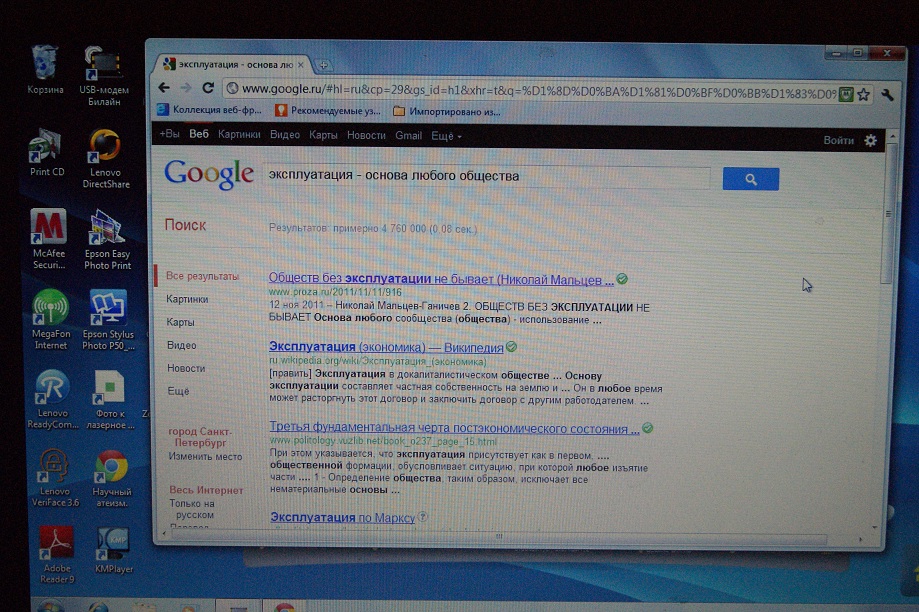Click green checkmark beside Википедия result
This screenshot has width=919, height=612.
(512, 347)
